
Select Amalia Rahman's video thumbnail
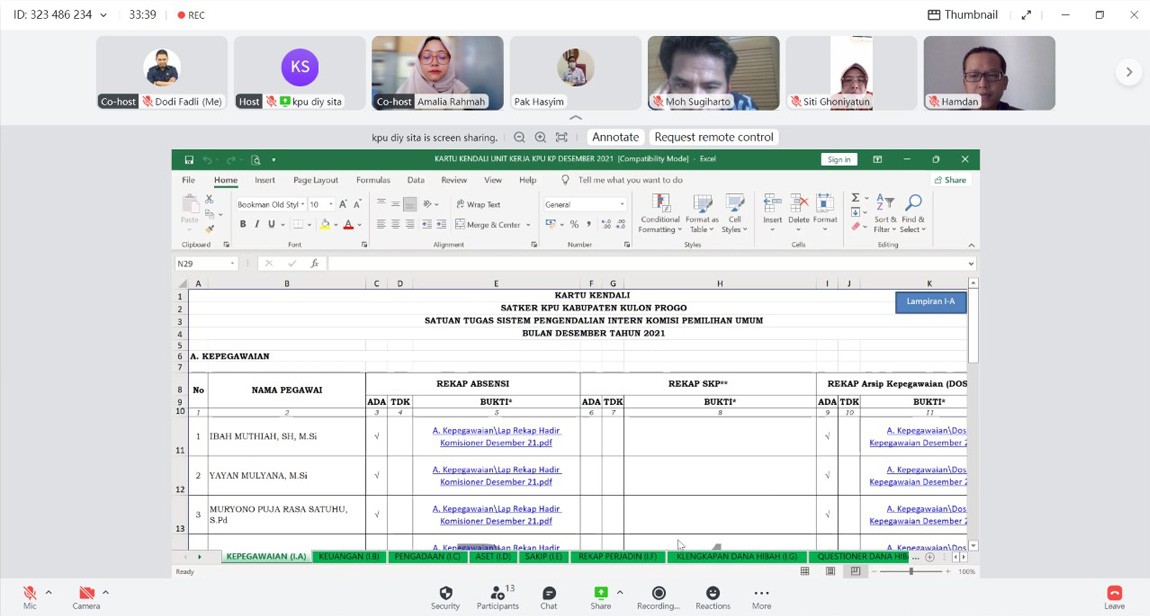click(437, 72)
